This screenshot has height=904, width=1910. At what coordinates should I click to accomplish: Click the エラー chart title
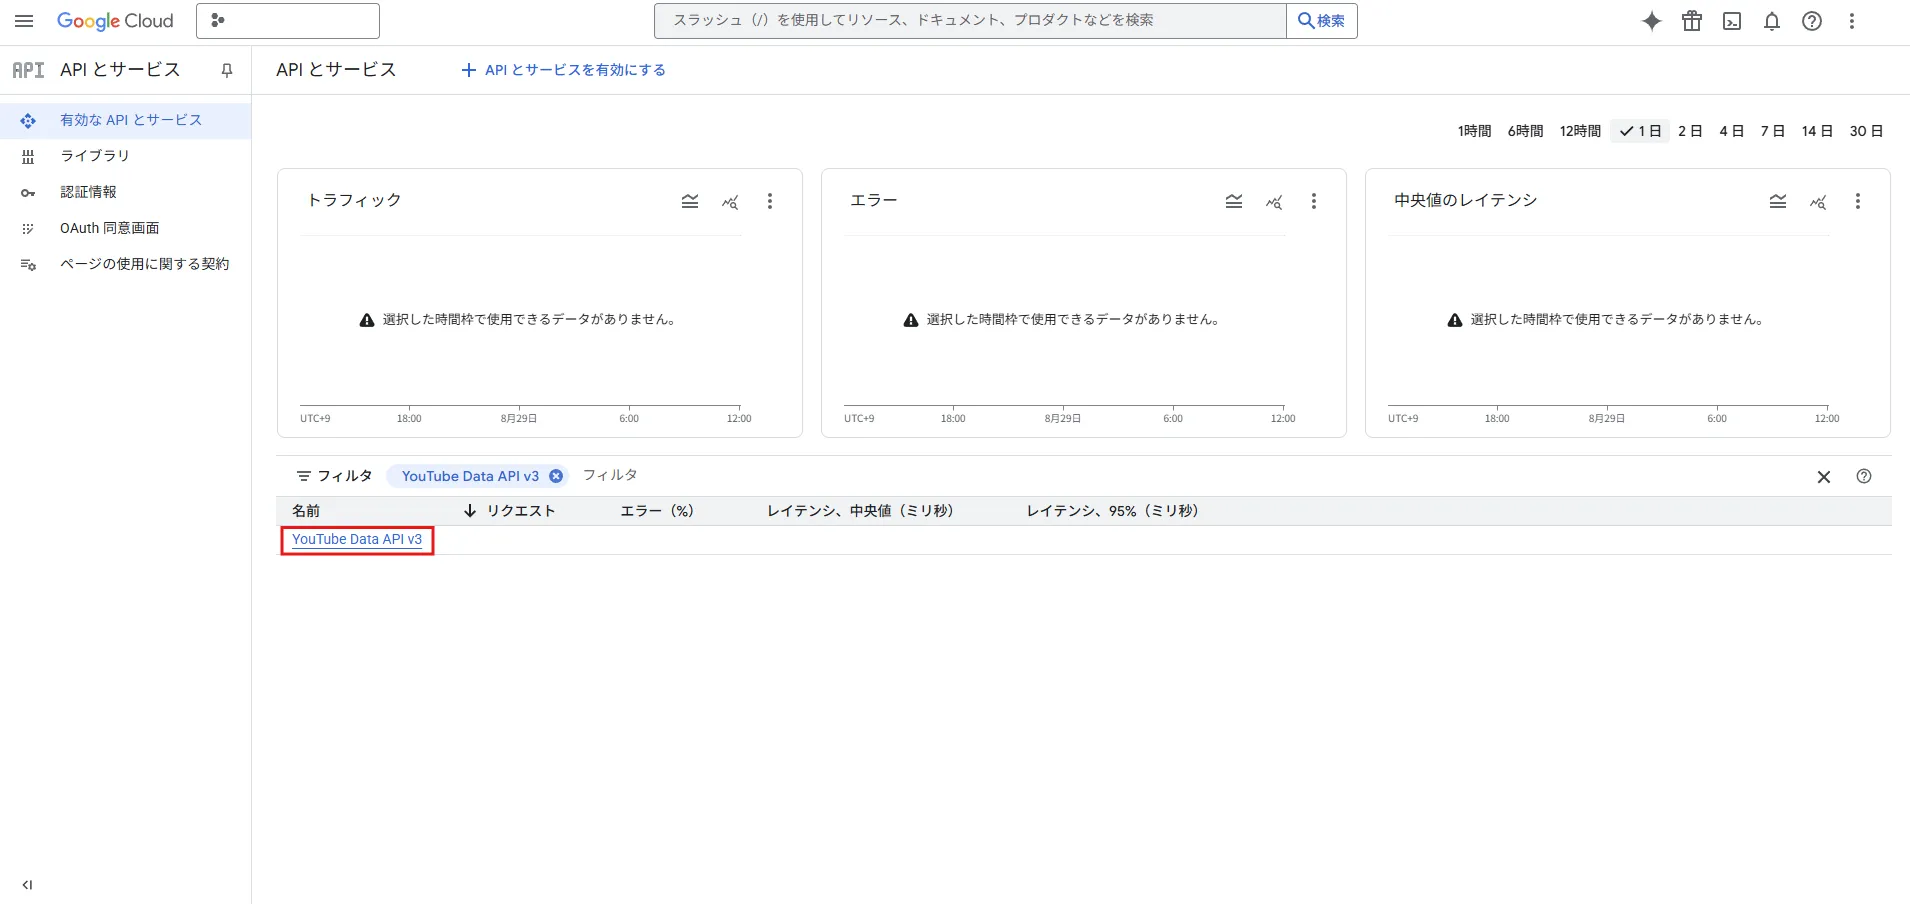click(x=874, y=200)
